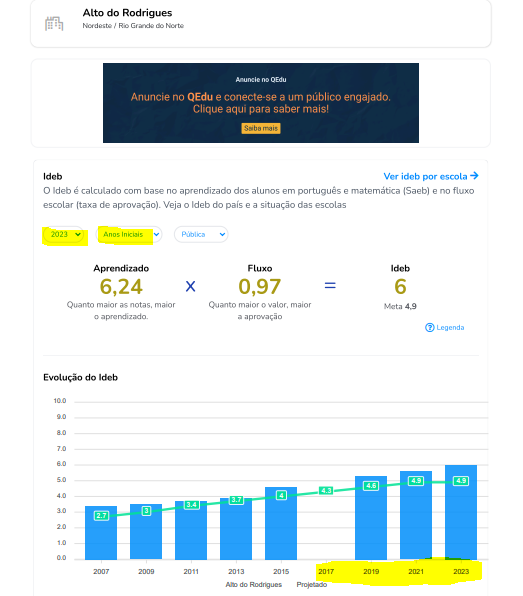Click the 3.7 projected point label

236,500
